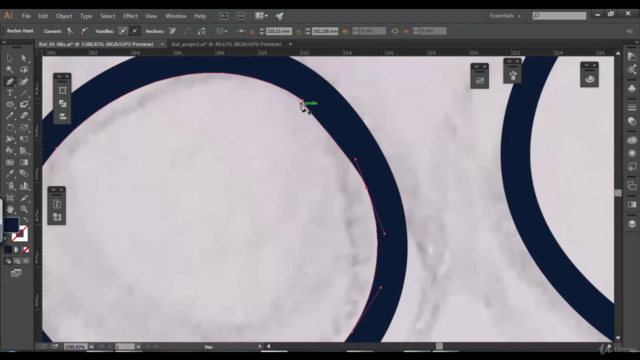Select the Mesh tool

coord(9,162)
